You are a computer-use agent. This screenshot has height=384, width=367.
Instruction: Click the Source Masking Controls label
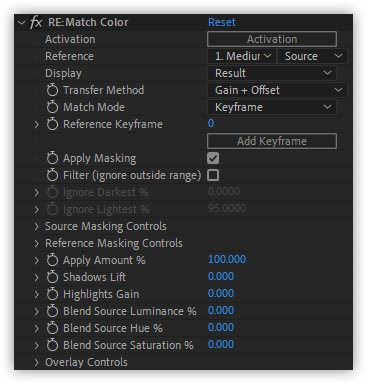point(106,226)
